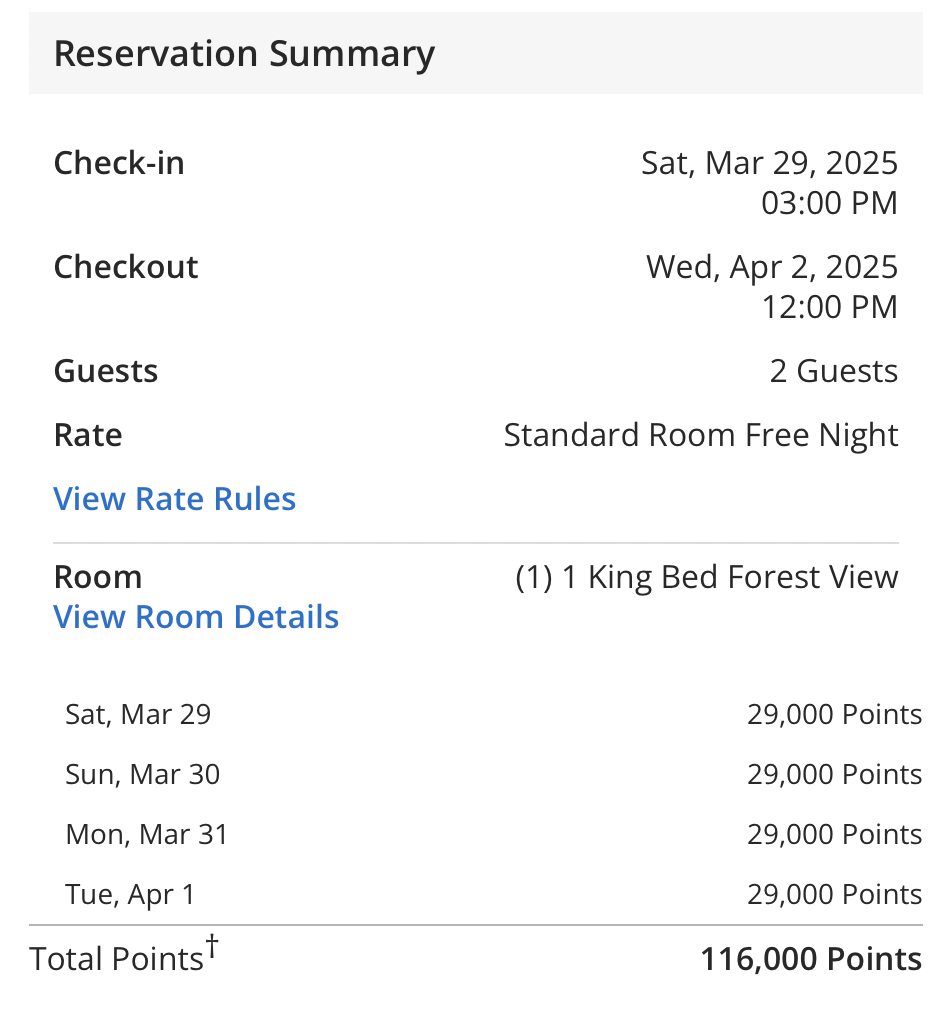The height and width of the screenshot is (1020, 938).
Task: Click the 03:00 PM check-in time
Action: [x=829, y=203]
